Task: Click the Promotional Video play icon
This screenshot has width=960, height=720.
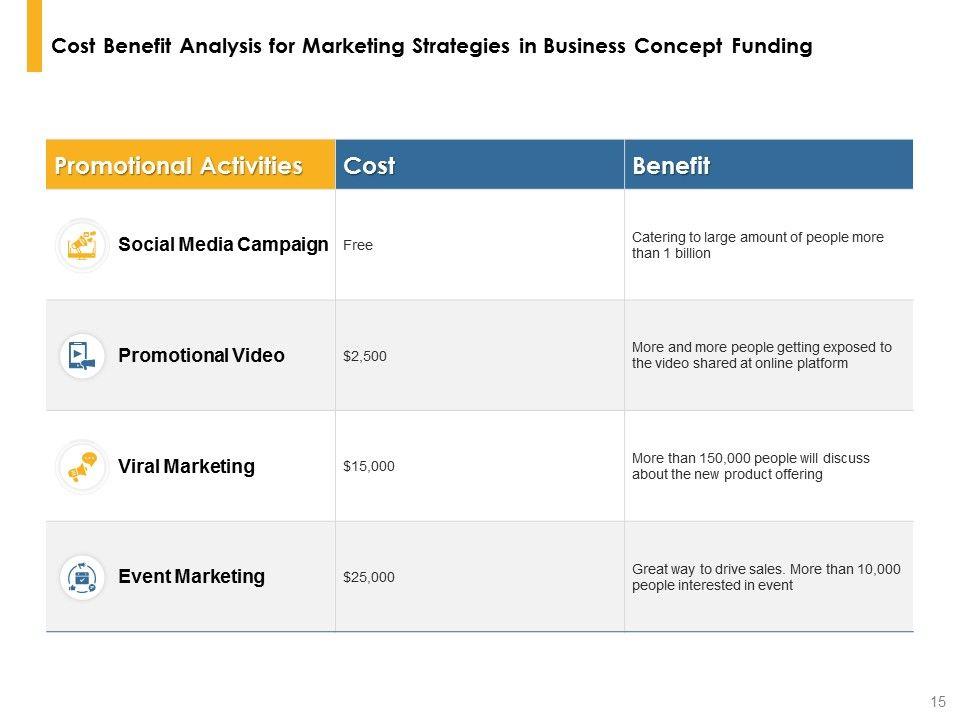Action: click(x=82, y=355)
